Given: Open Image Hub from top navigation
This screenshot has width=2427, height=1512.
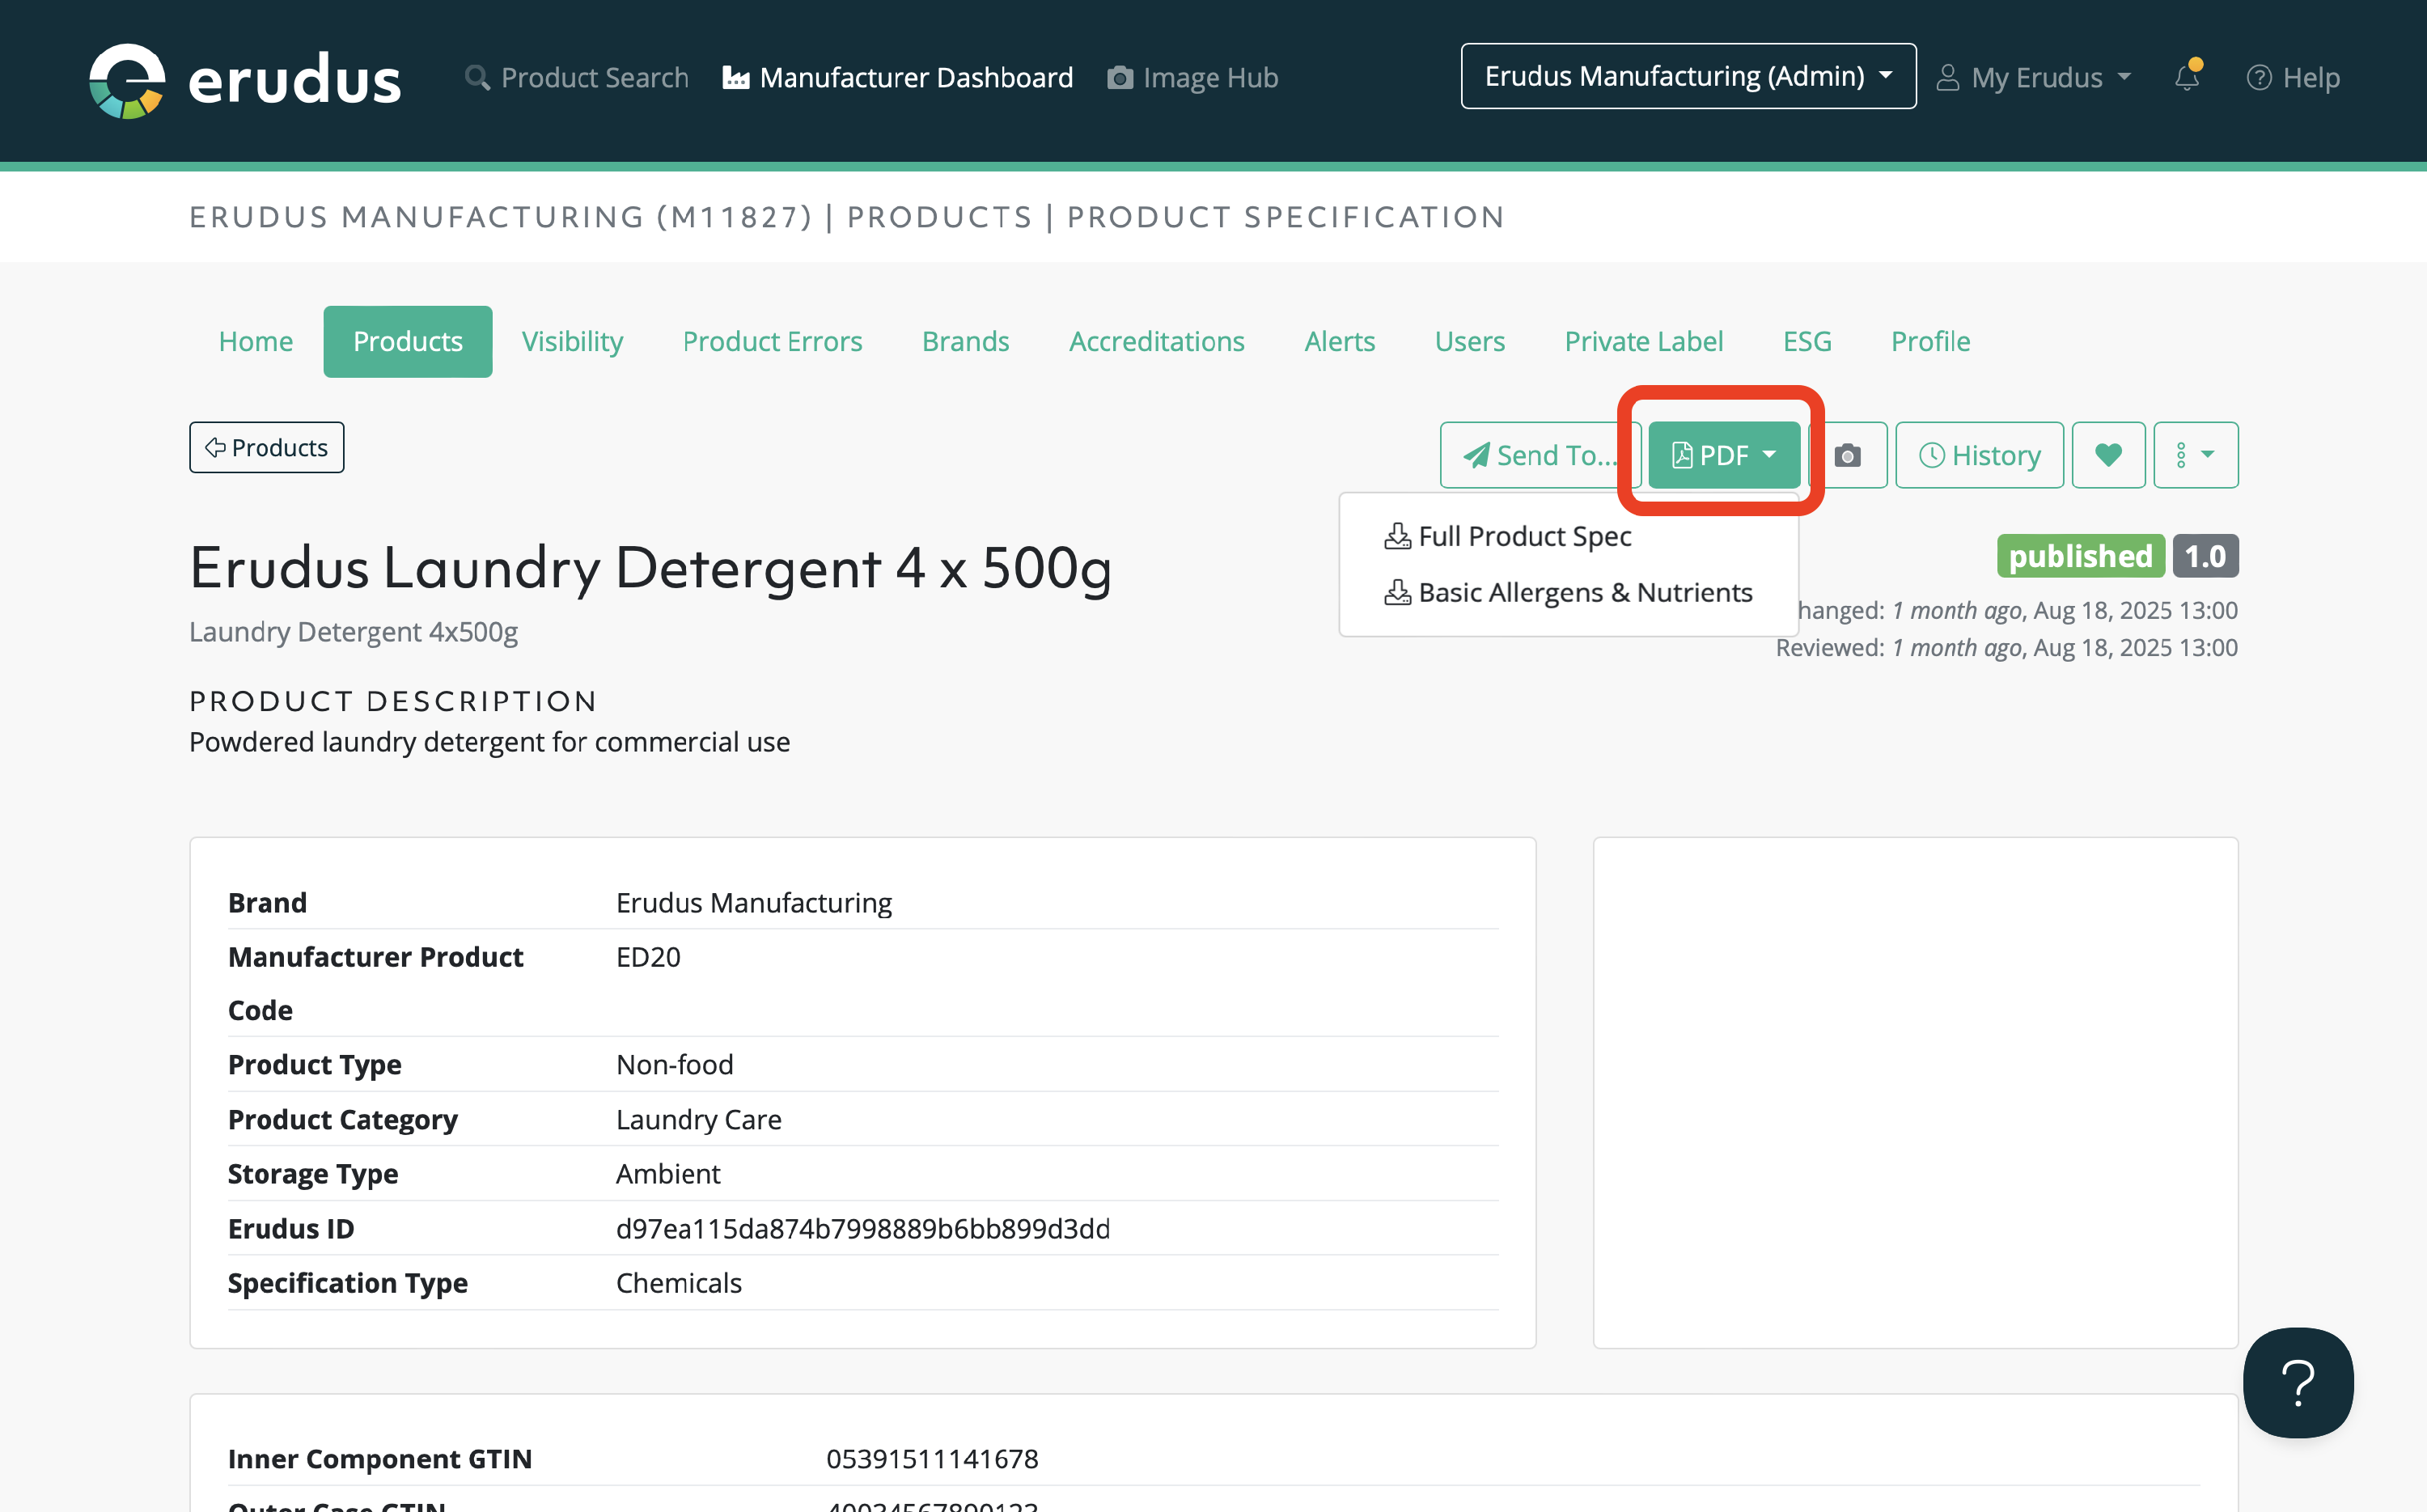Looking at the screenshot, I should [x=1192, y=77].
